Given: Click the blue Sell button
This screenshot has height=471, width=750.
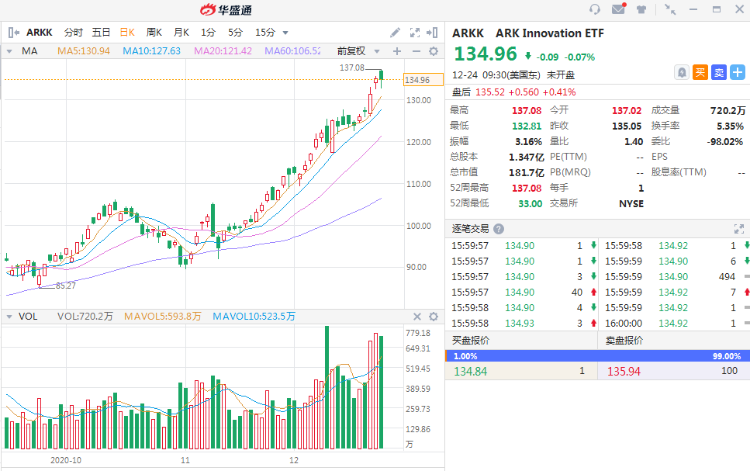Looking at the screenshot, I should (x=719, y=73).
